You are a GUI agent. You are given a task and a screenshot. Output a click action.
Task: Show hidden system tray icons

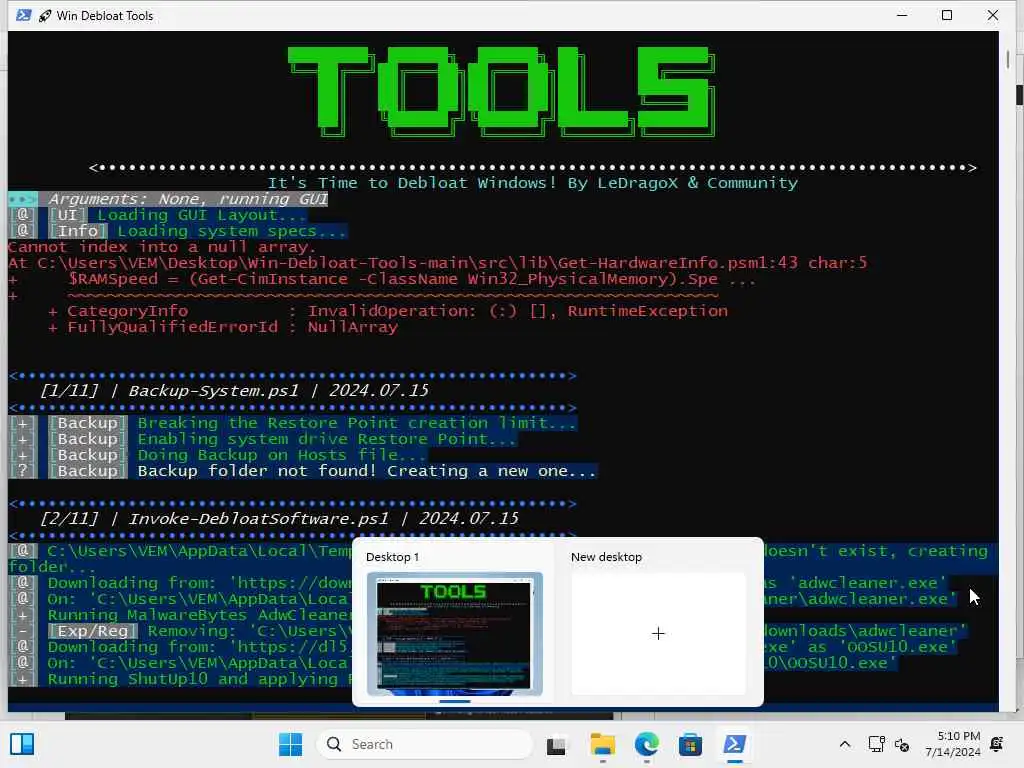844,744
